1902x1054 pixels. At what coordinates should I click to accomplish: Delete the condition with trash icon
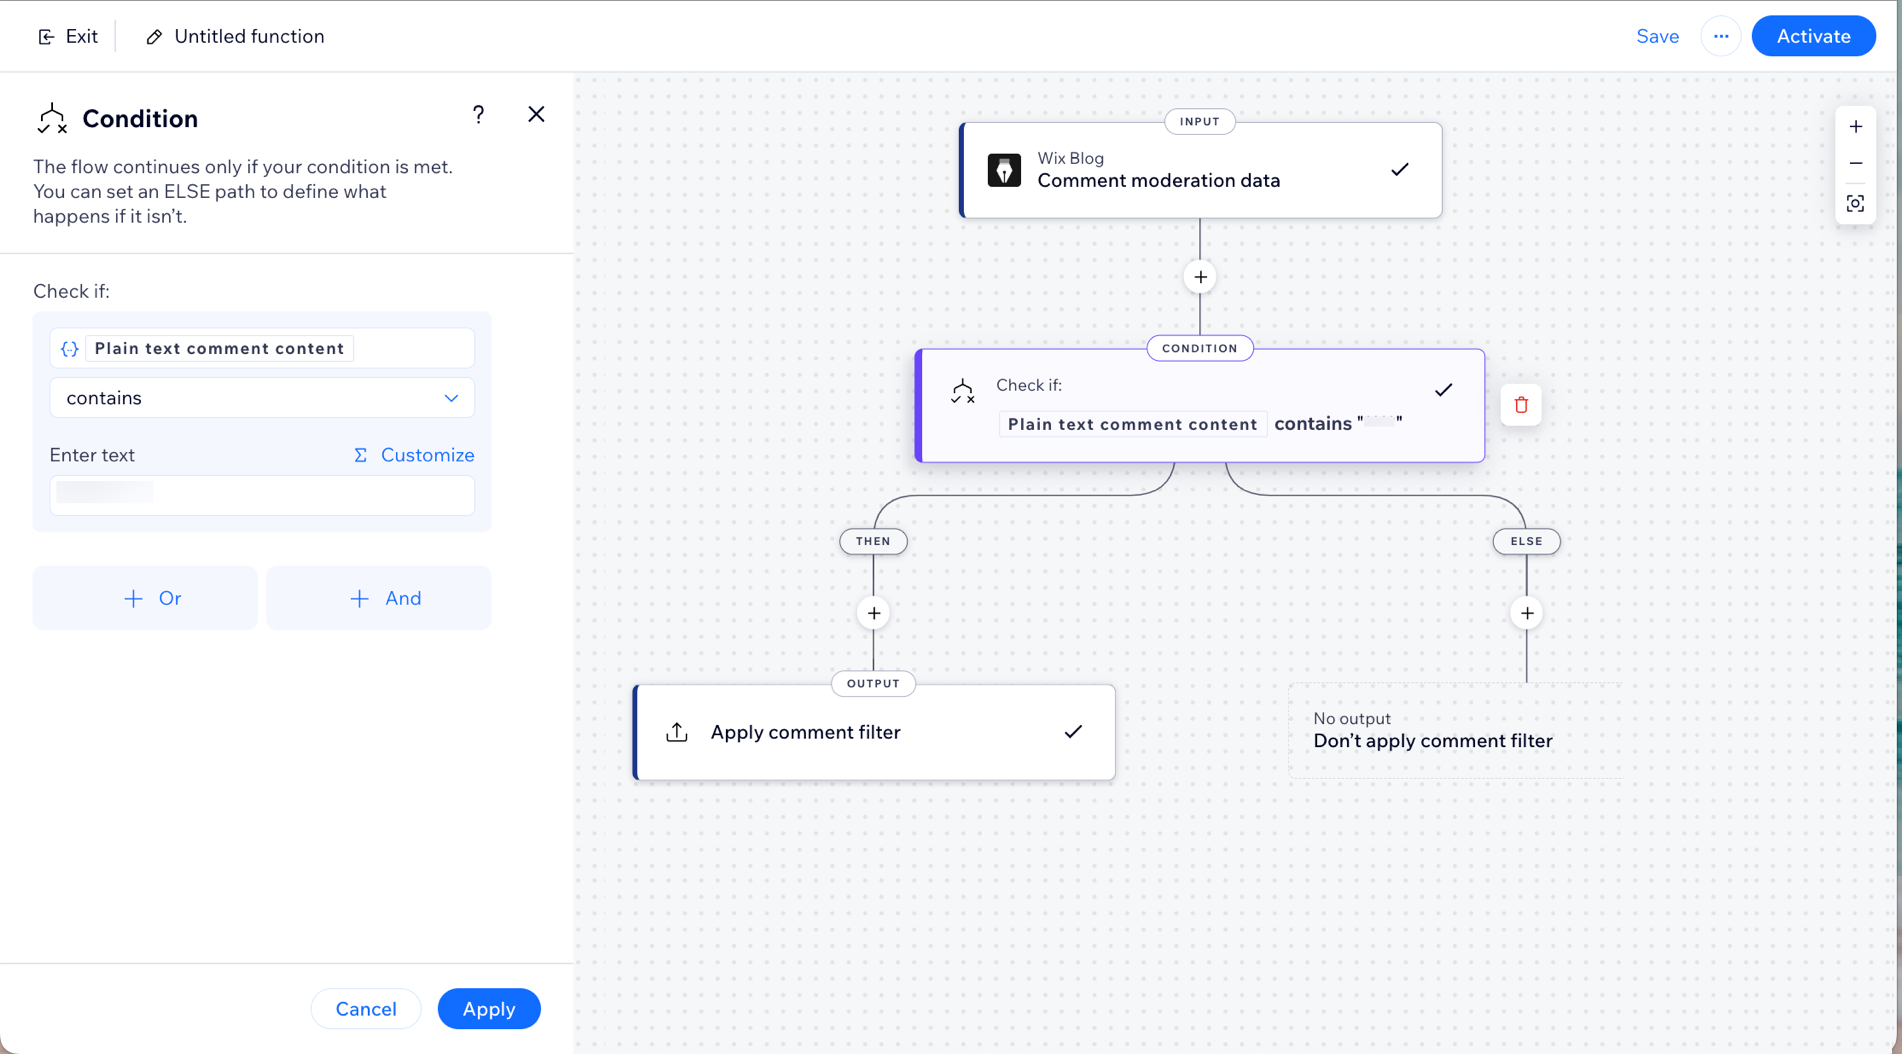(x=1520, y=405)
